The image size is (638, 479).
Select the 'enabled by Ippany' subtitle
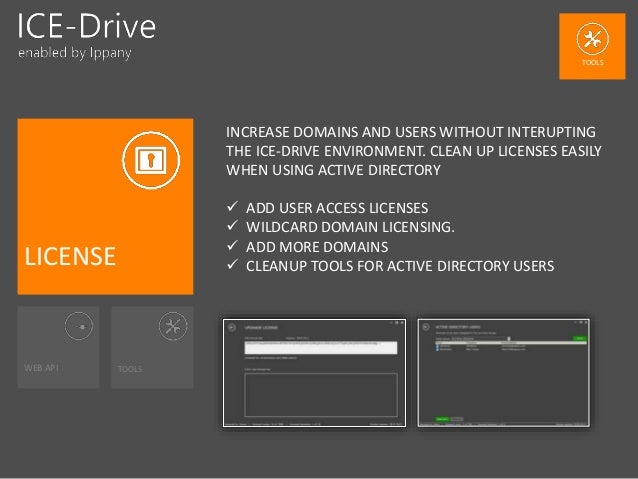[x=74, y=53]
